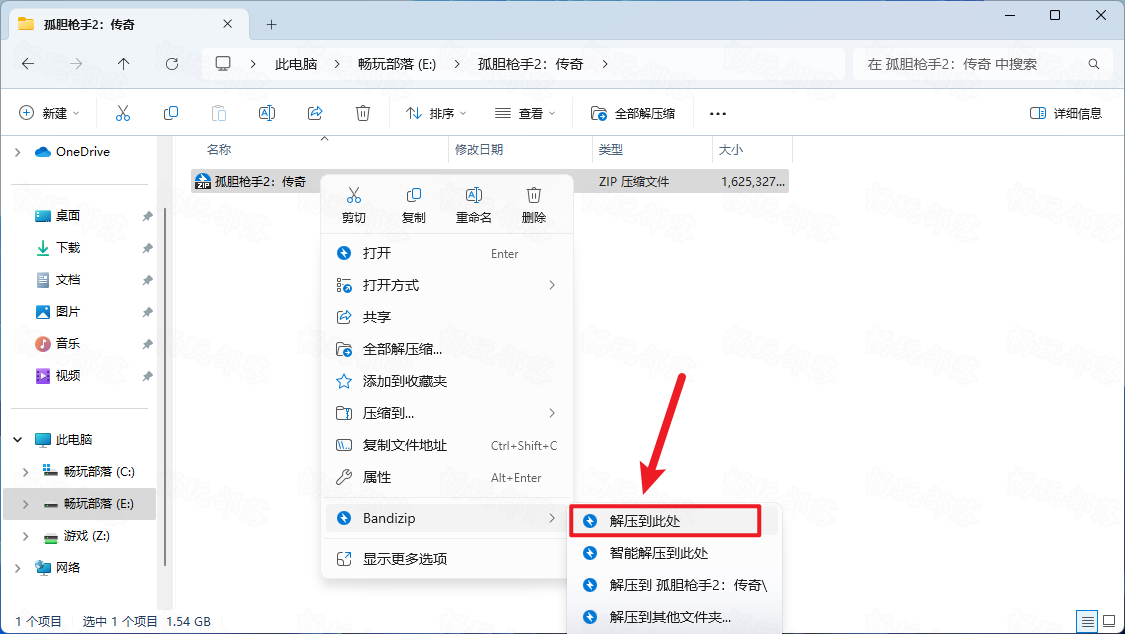1125x634 pixels.
Task: Expand chevron after 孤胆枪手2：传奇 breadcrumb
Action: point(605,64)
